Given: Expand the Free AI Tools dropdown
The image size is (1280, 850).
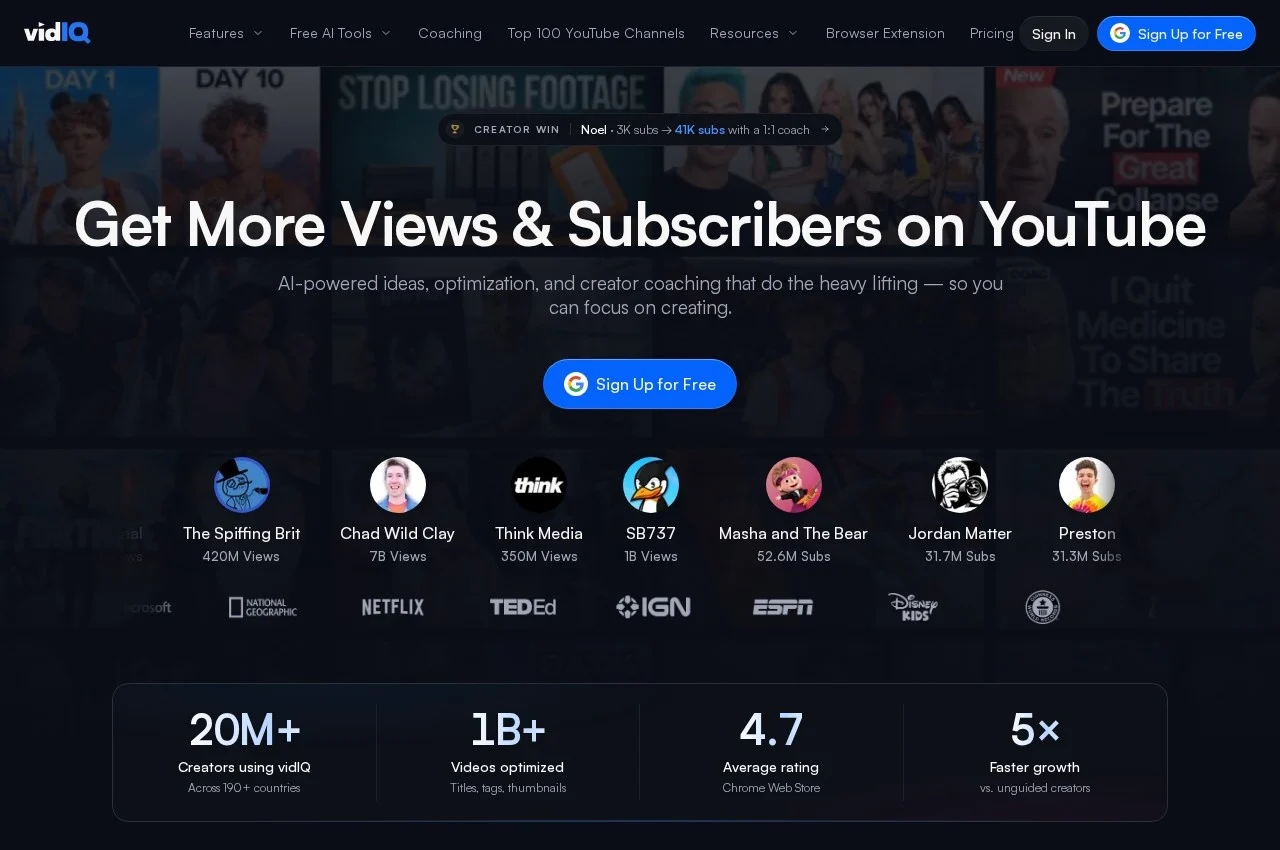Looking at the screenshot, I should point(341,33).
